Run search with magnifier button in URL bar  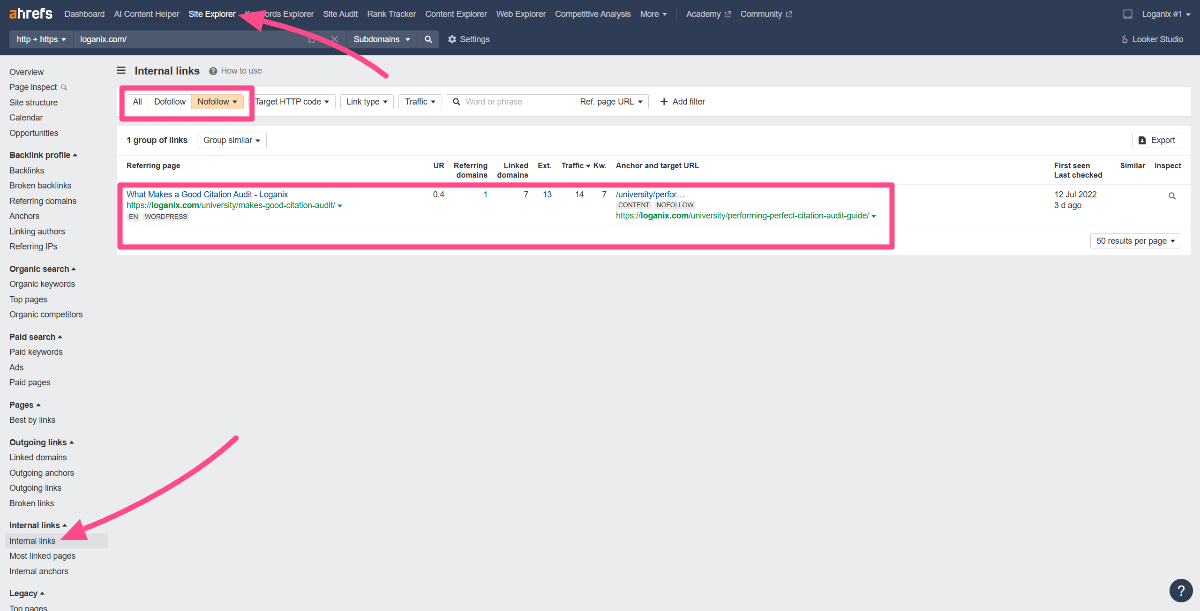(428, 39)
